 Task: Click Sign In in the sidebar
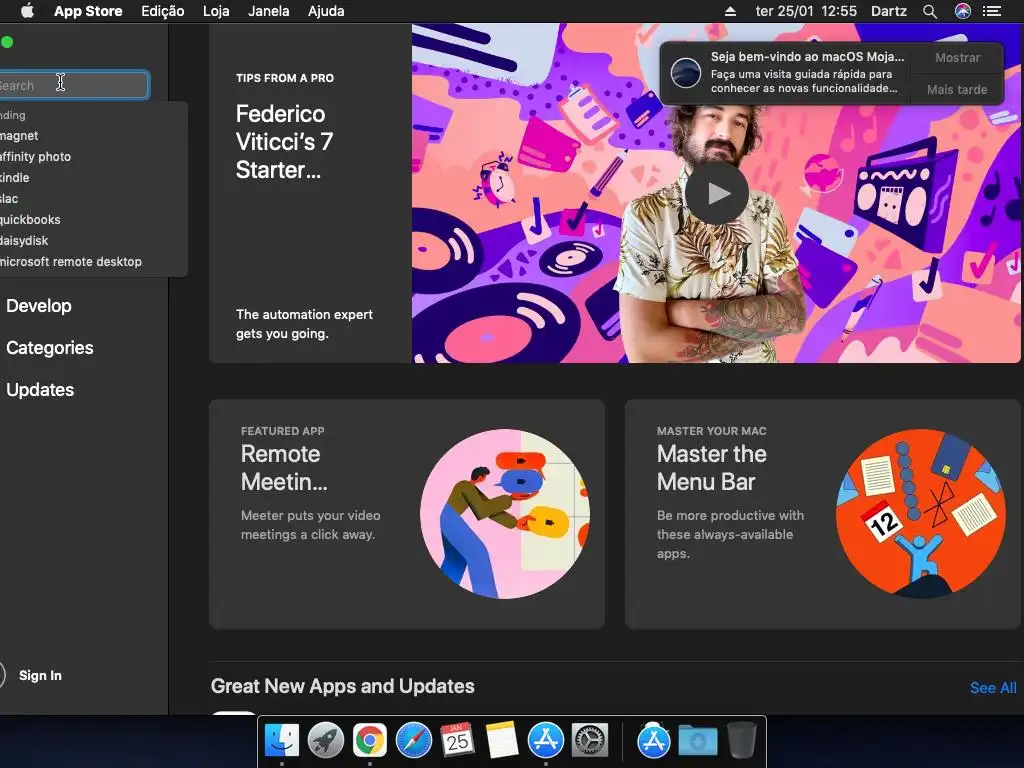40,675
